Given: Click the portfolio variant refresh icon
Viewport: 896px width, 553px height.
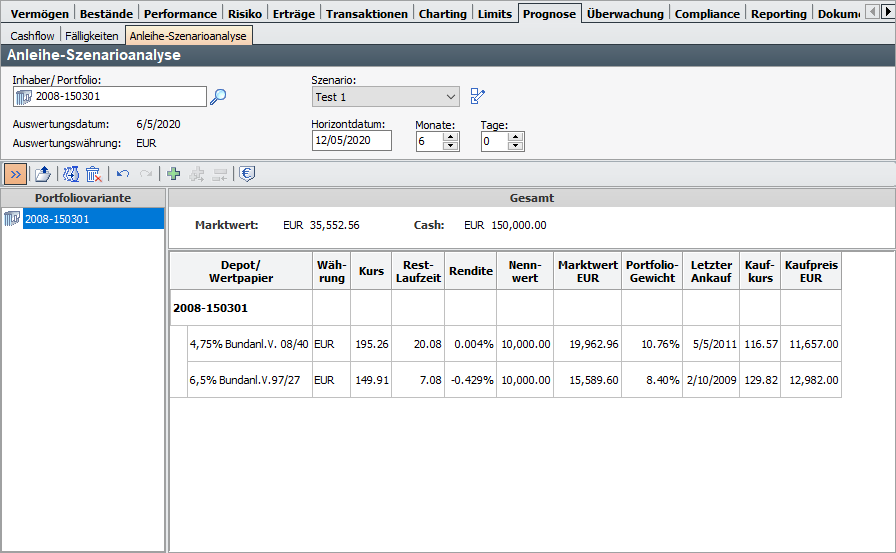Looking at the screenshot, I should tap(71, 174).
